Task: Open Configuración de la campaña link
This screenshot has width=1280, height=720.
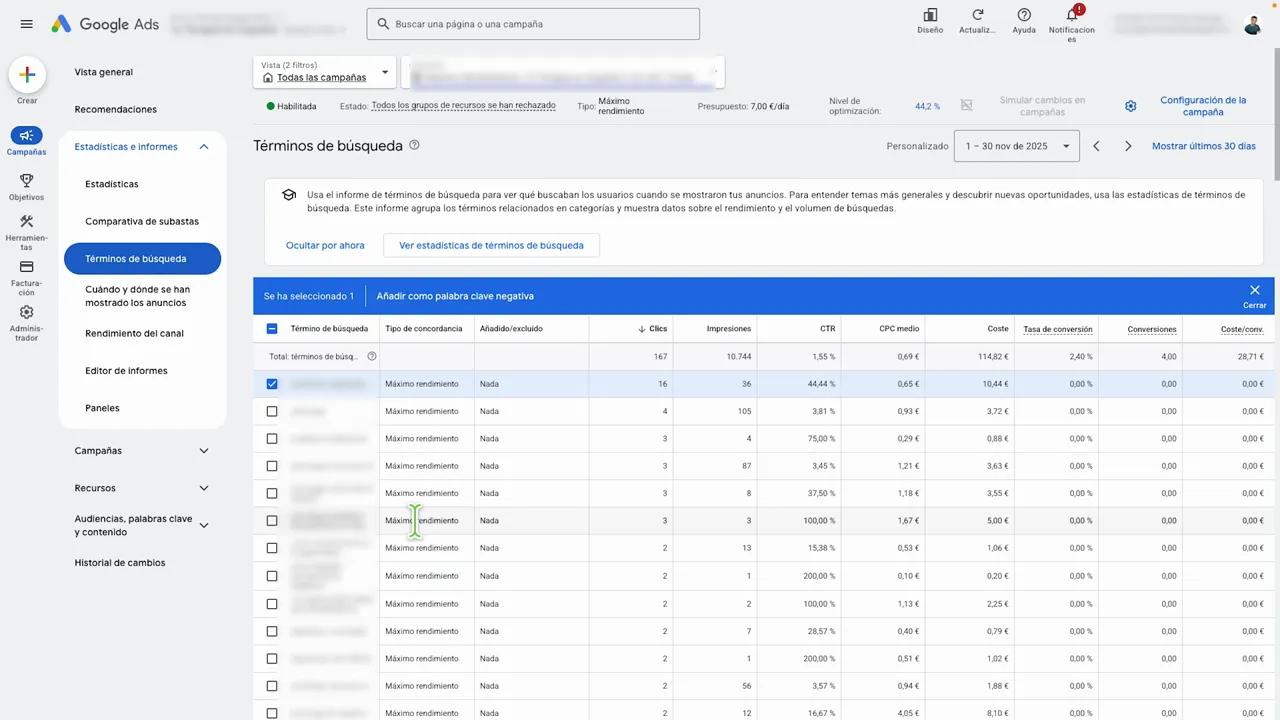Action: (1203, 106)
